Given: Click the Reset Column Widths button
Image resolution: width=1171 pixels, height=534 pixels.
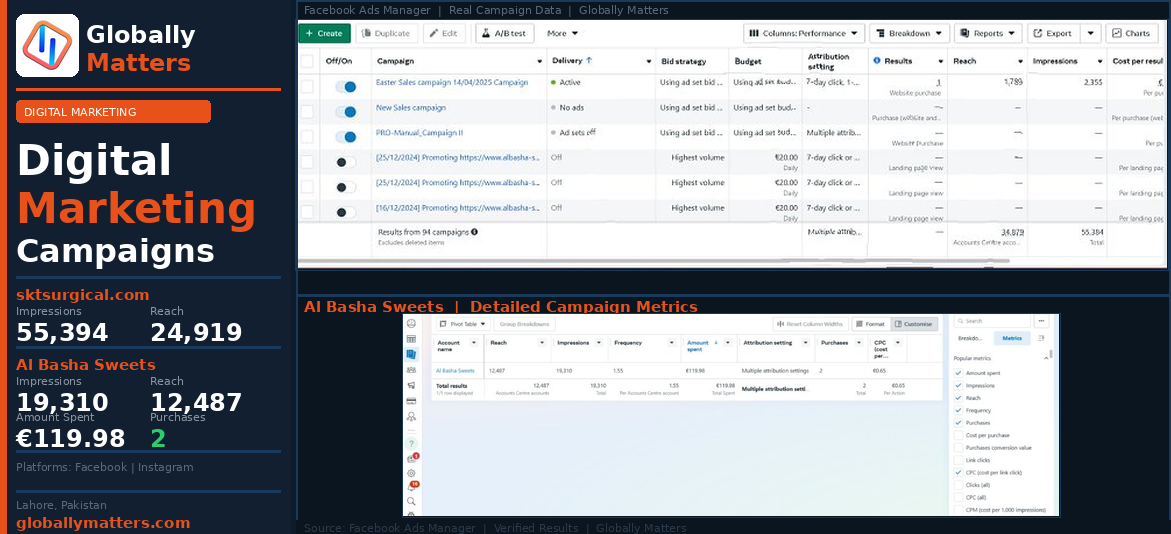Looking at the screenshot, I should coord(809,324).
